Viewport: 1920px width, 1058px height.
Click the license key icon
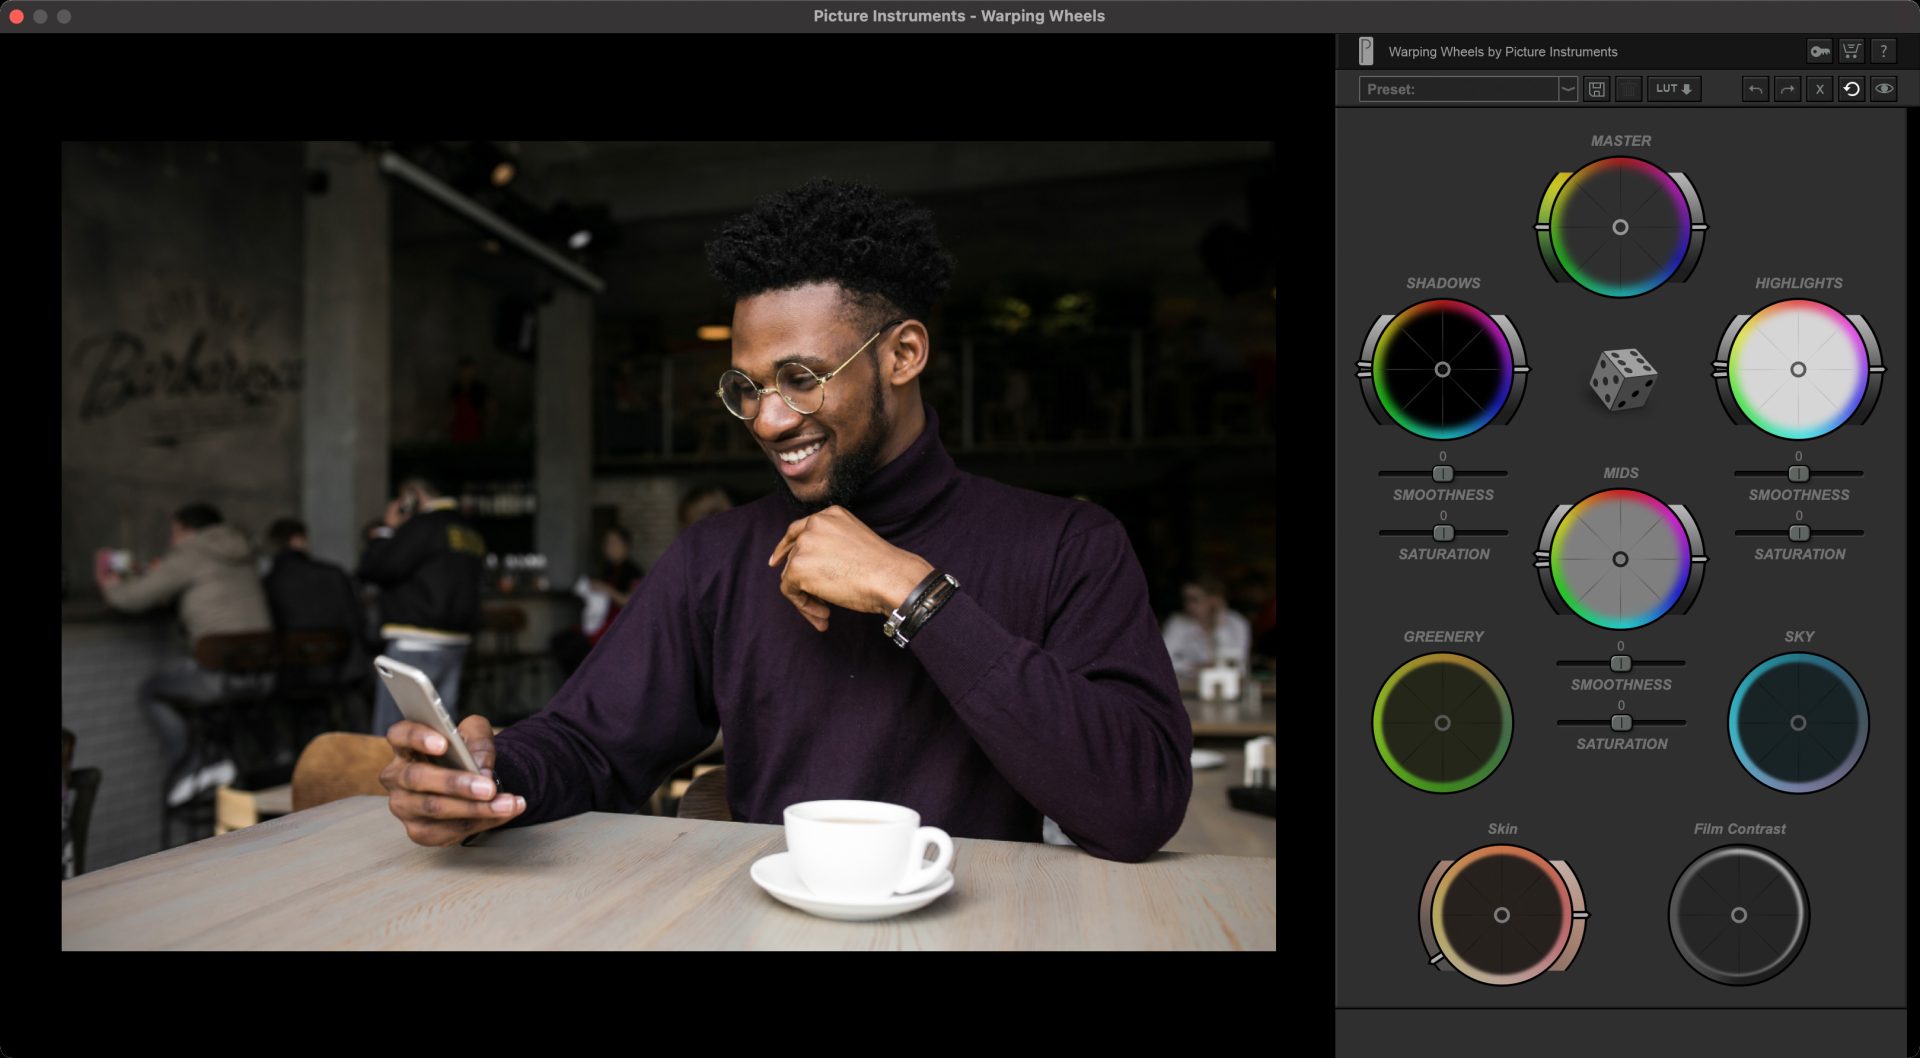pyautogui.click(x=1819, y=51)
